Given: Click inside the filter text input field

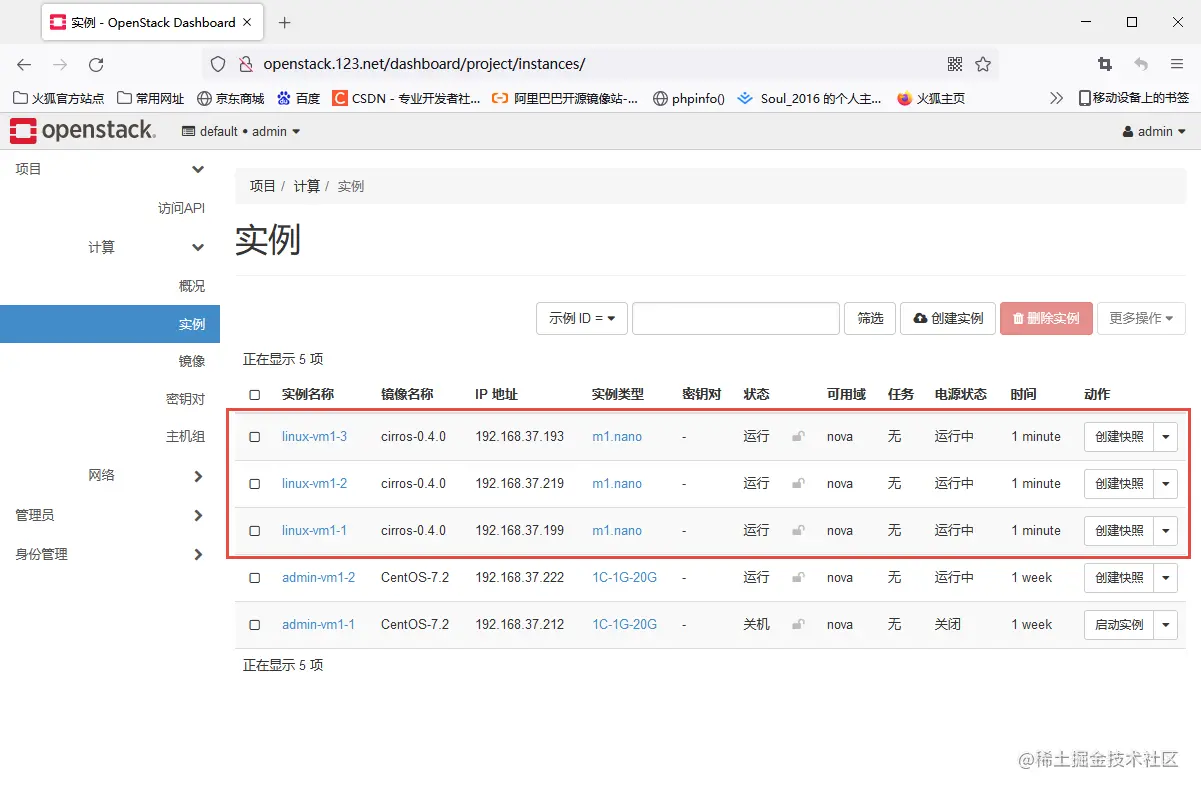Looking at the screenshot, I should (735, 318).
